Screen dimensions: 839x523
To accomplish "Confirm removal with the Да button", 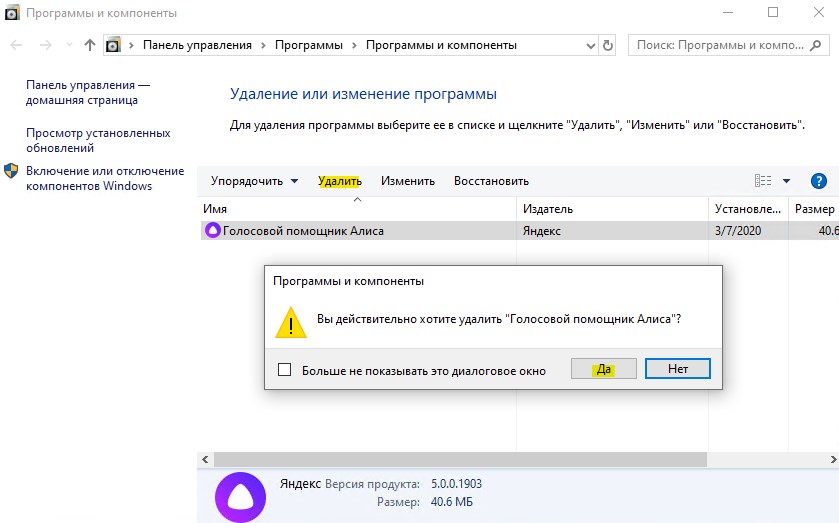I will click(x=604, y=369).
